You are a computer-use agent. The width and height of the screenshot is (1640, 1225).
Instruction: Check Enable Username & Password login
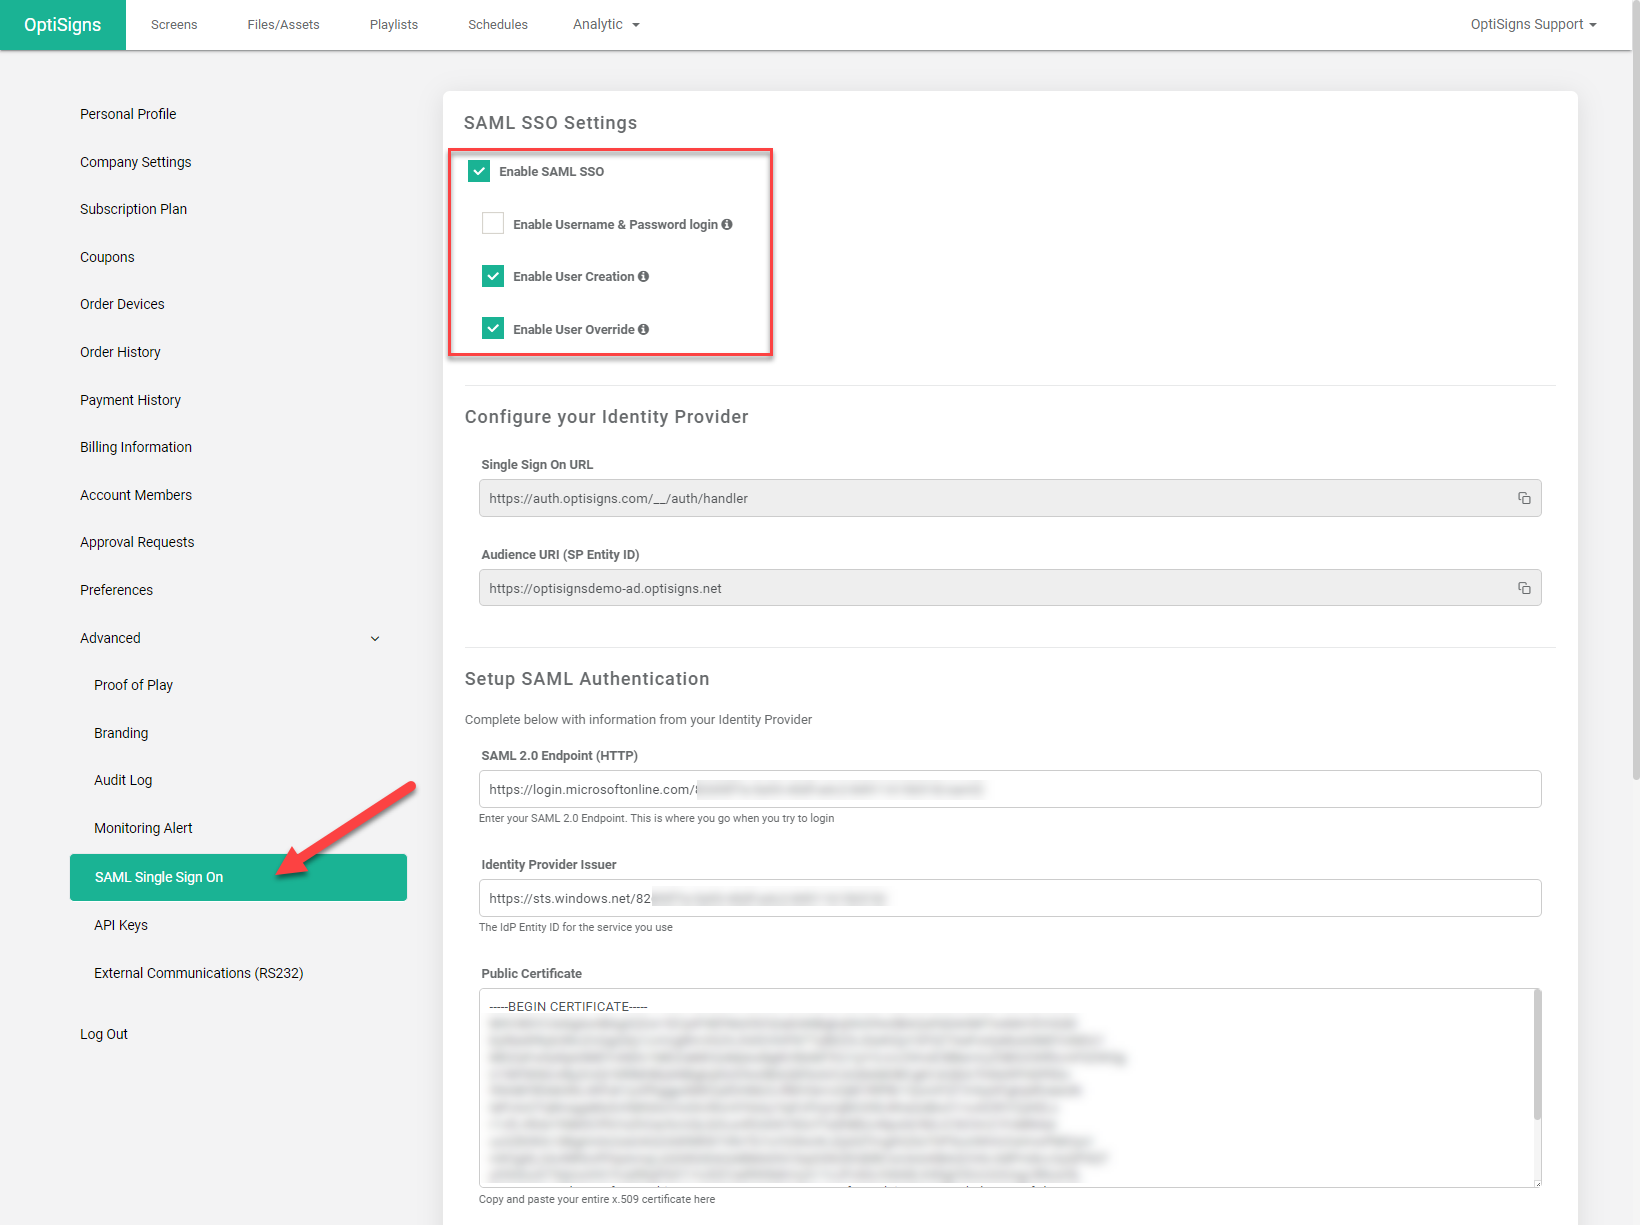click(493, 223)
